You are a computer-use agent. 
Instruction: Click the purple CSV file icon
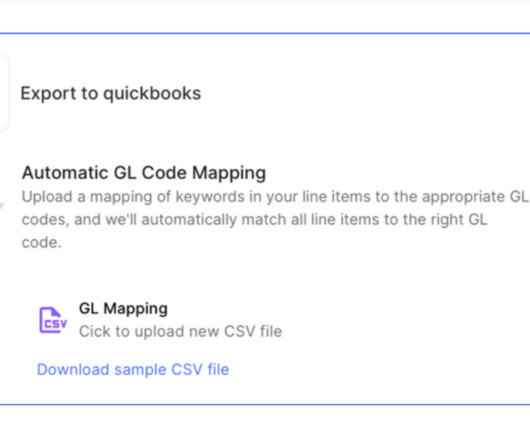coord(53,320)
